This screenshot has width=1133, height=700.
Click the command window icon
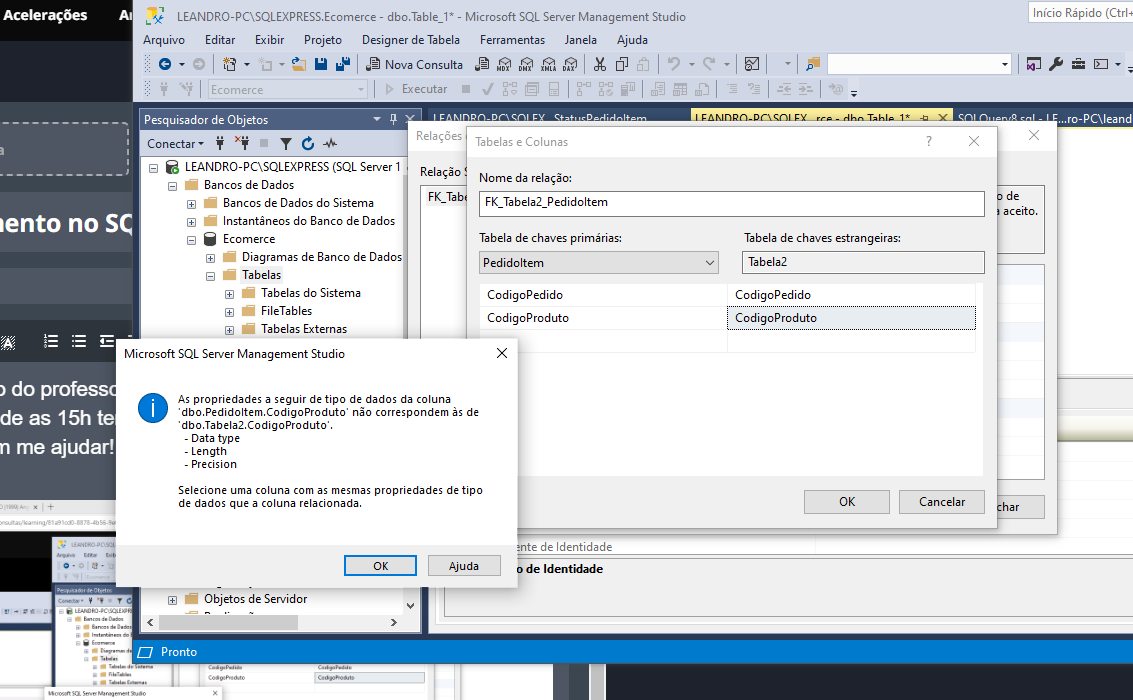(x=1101, y=64)
